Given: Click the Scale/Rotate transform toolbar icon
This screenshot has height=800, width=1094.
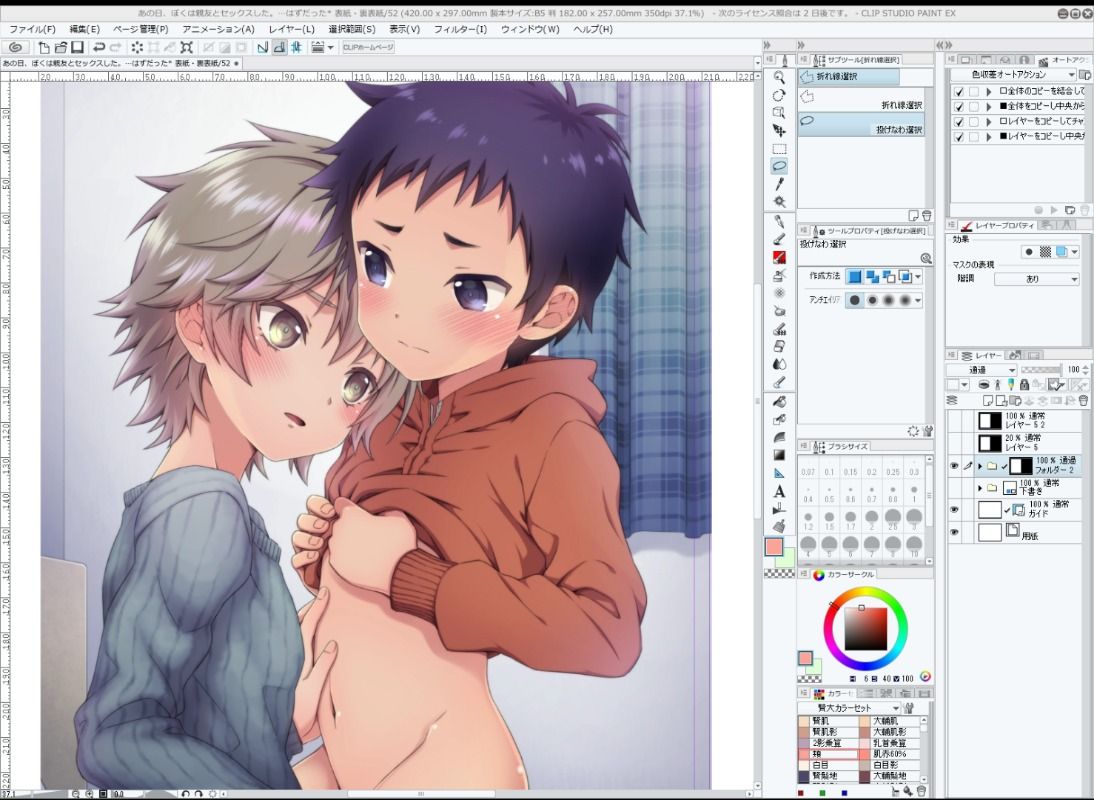Looking at the screenshot, I should coord(186,47).
